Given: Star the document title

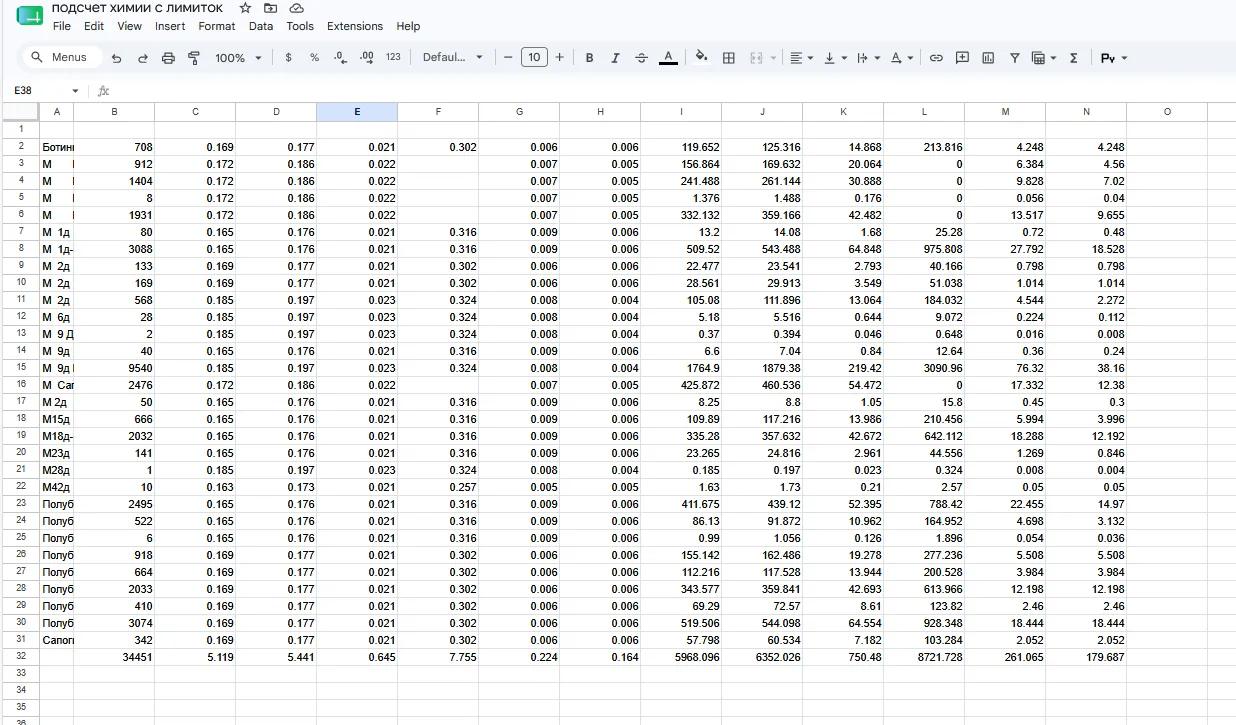Looking at the screenshot, I should click(245, 8).
